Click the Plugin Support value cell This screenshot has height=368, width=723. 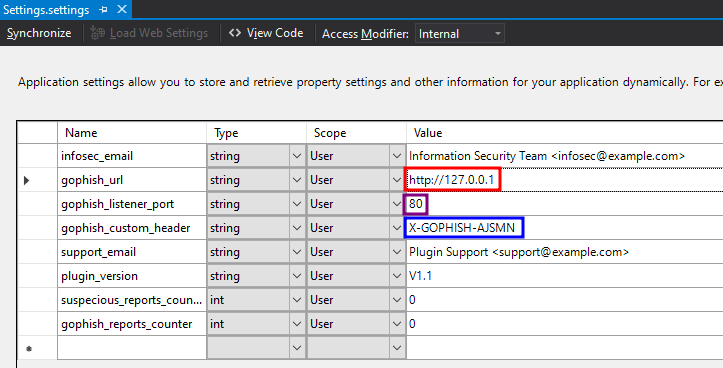click(x=564, y=252)
